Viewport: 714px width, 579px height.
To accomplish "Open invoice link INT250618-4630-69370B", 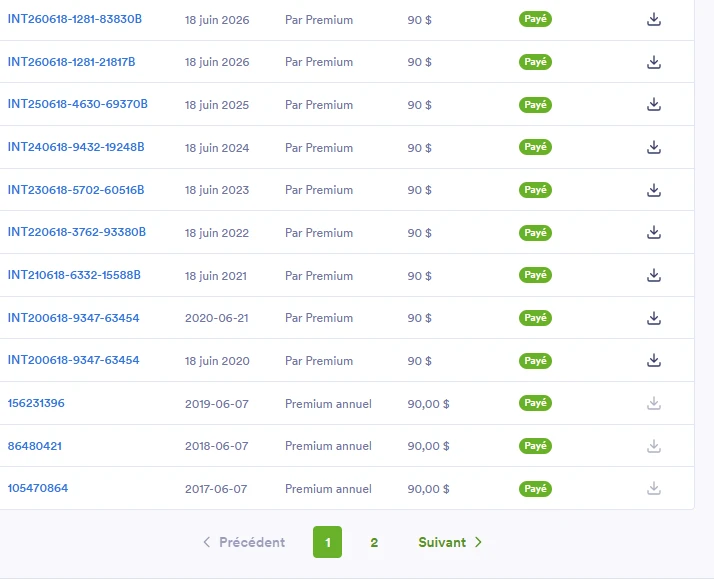I will 78,104.
